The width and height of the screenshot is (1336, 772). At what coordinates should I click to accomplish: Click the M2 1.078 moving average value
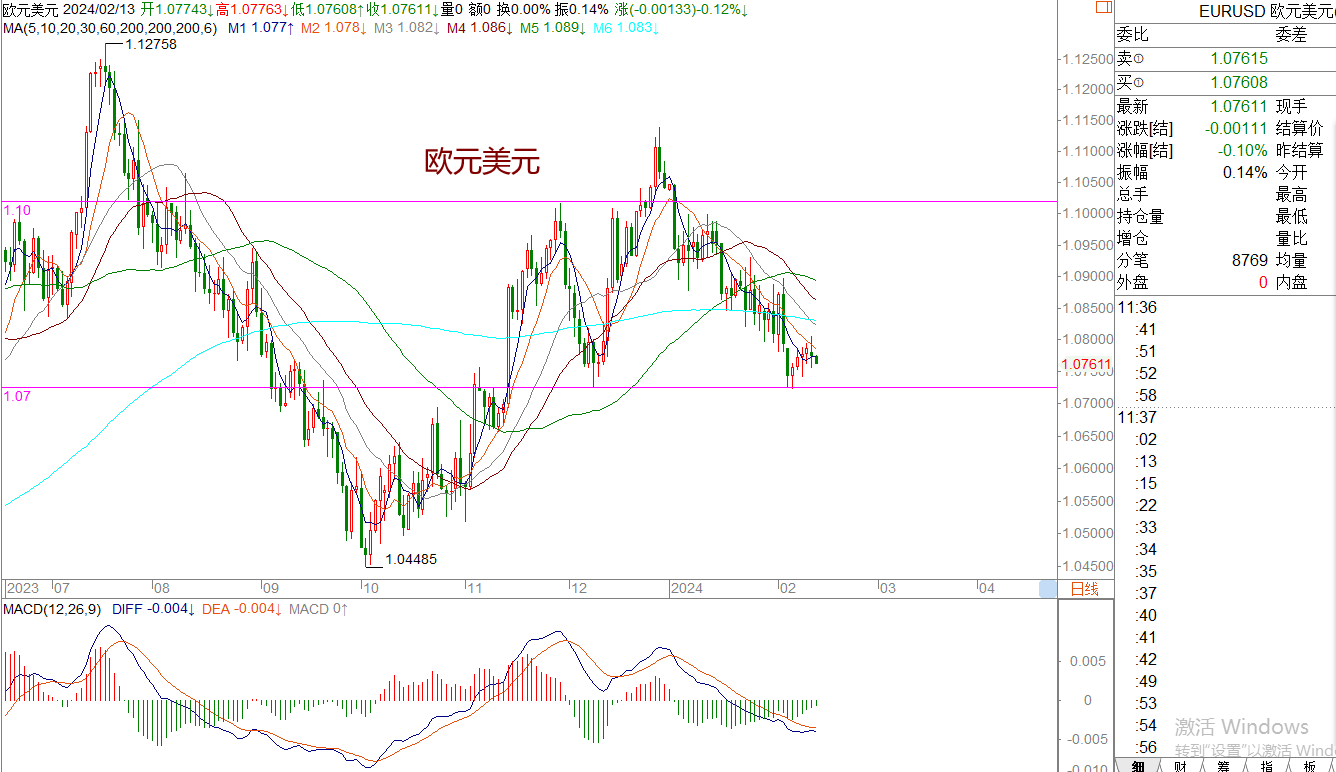pyautogui.click(x=332, y=28)
